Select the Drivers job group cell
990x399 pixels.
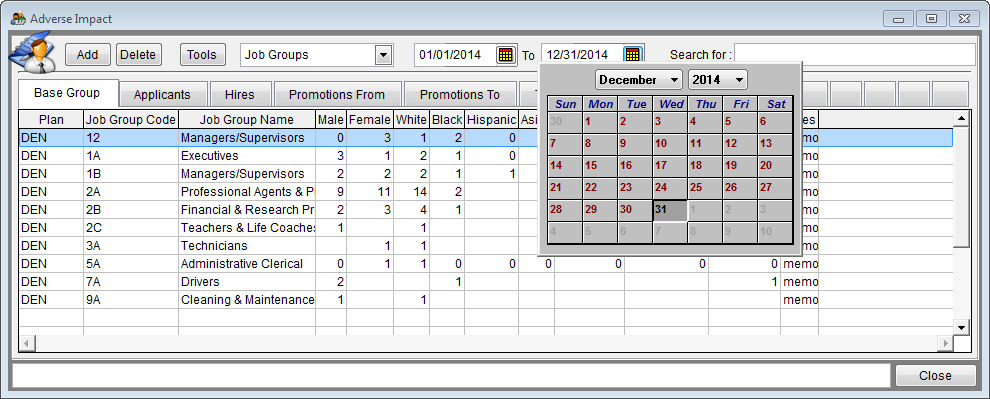coord(247,282)
